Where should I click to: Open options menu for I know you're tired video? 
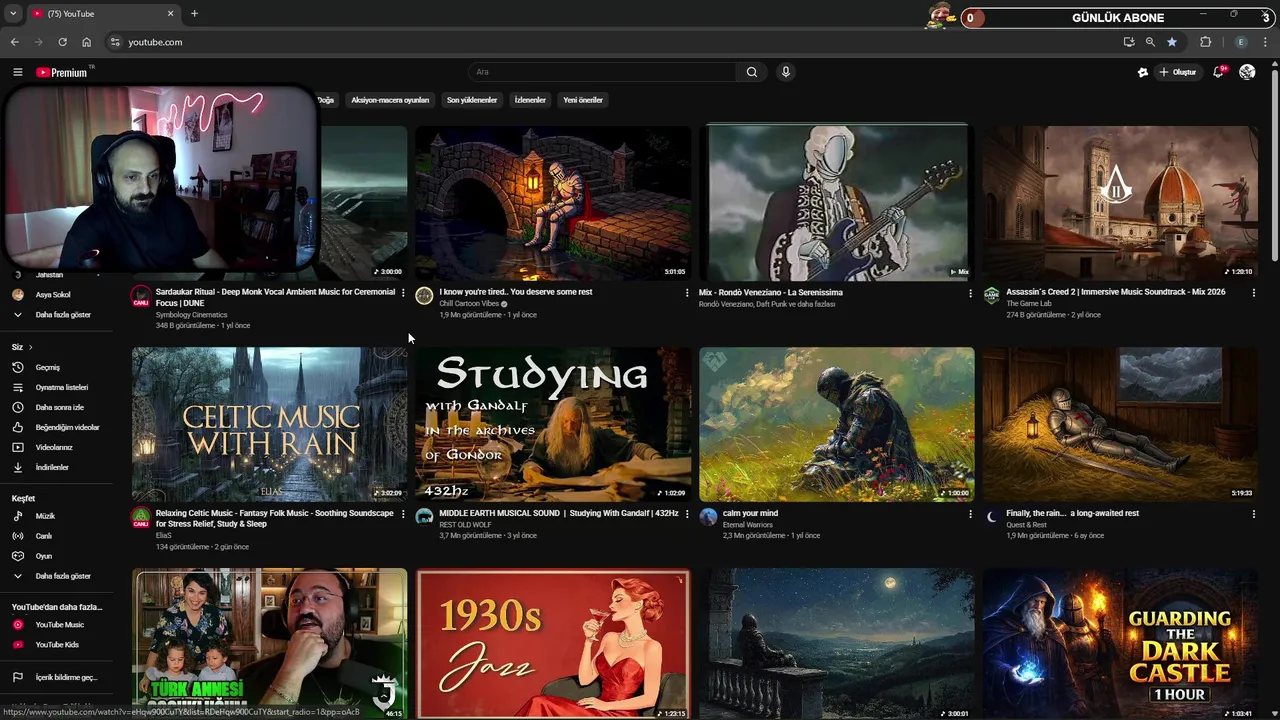coord(687,293)
